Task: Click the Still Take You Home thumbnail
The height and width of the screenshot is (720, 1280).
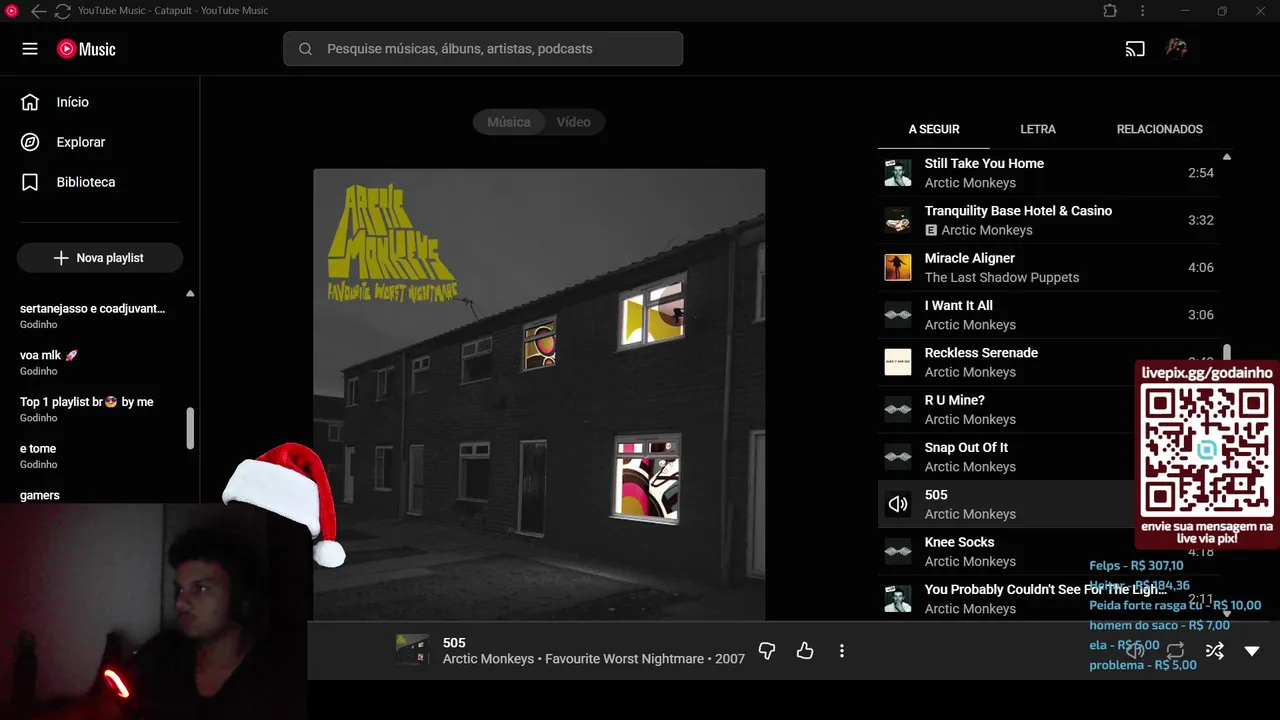Action: [898, 173]
